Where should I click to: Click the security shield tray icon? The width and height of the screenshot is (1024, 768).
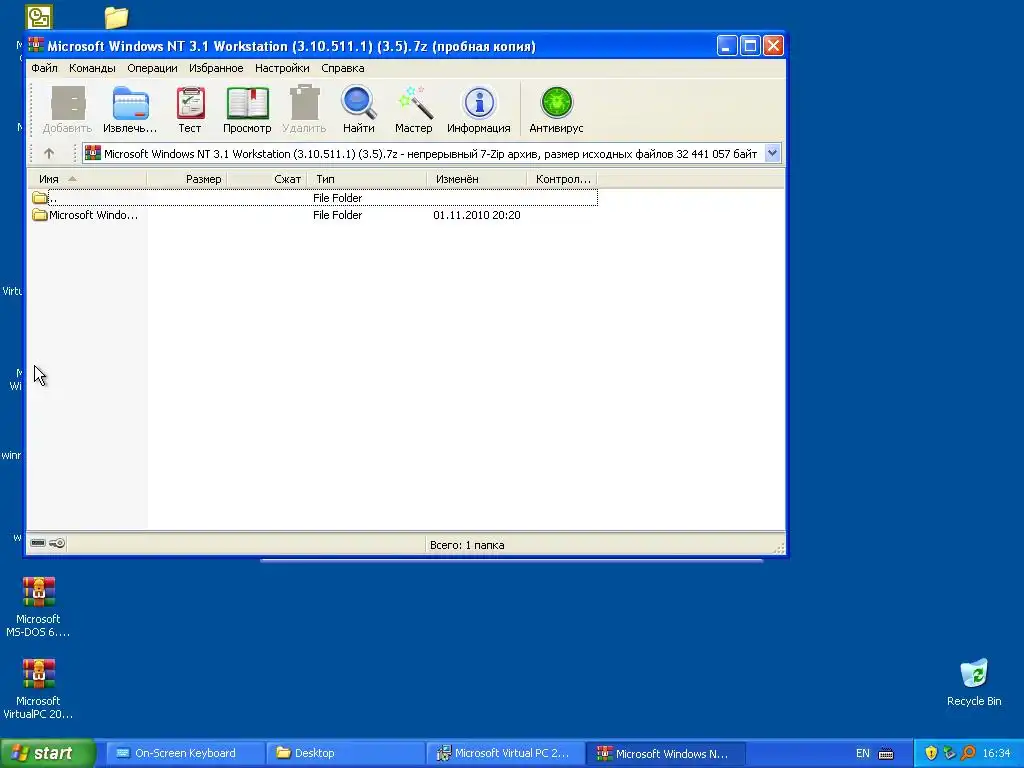(x=931, y=753)
